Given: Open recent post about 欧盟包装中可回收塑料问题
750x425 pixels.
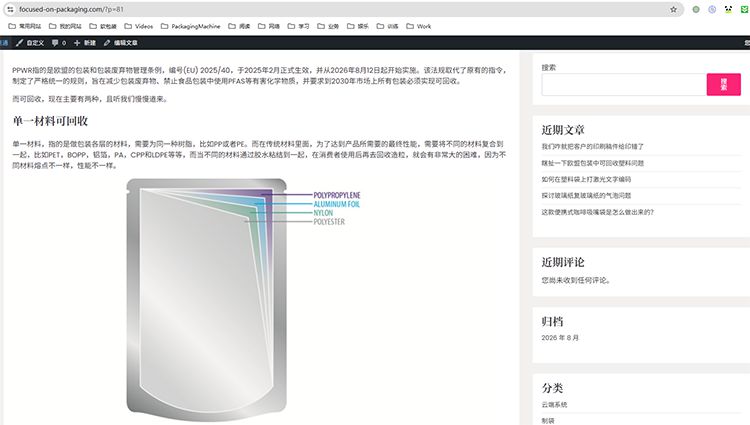Looking at the screenshot, I should [x=592, y=163].
